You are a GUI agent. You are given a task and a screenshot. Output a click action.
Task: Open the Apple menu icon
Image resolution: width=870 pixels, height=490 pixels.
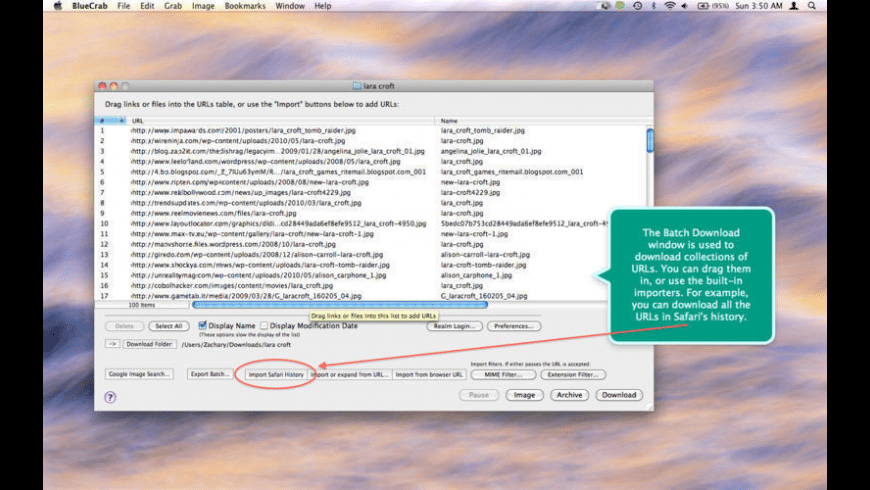tap(58, 6)
